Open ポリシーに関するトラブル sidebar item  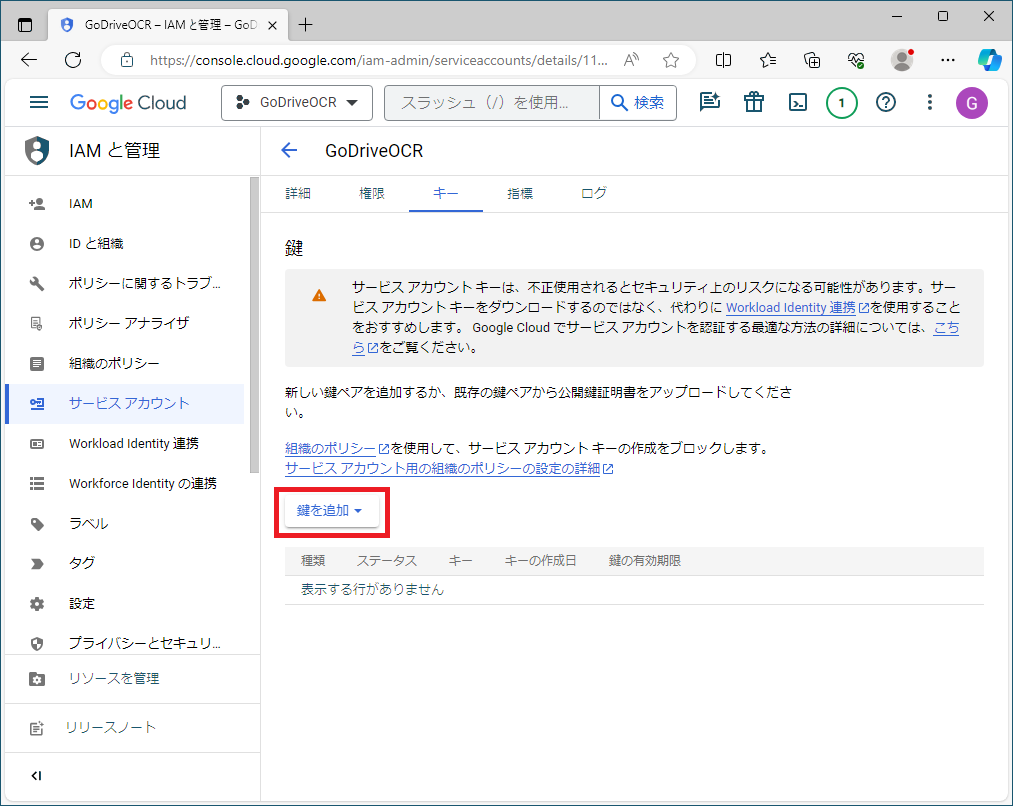click(x=125, y=284)
